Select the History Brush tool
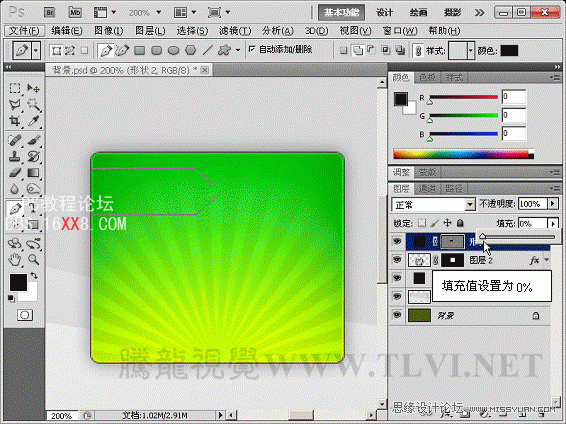The image size is (566, 424). 34,156
